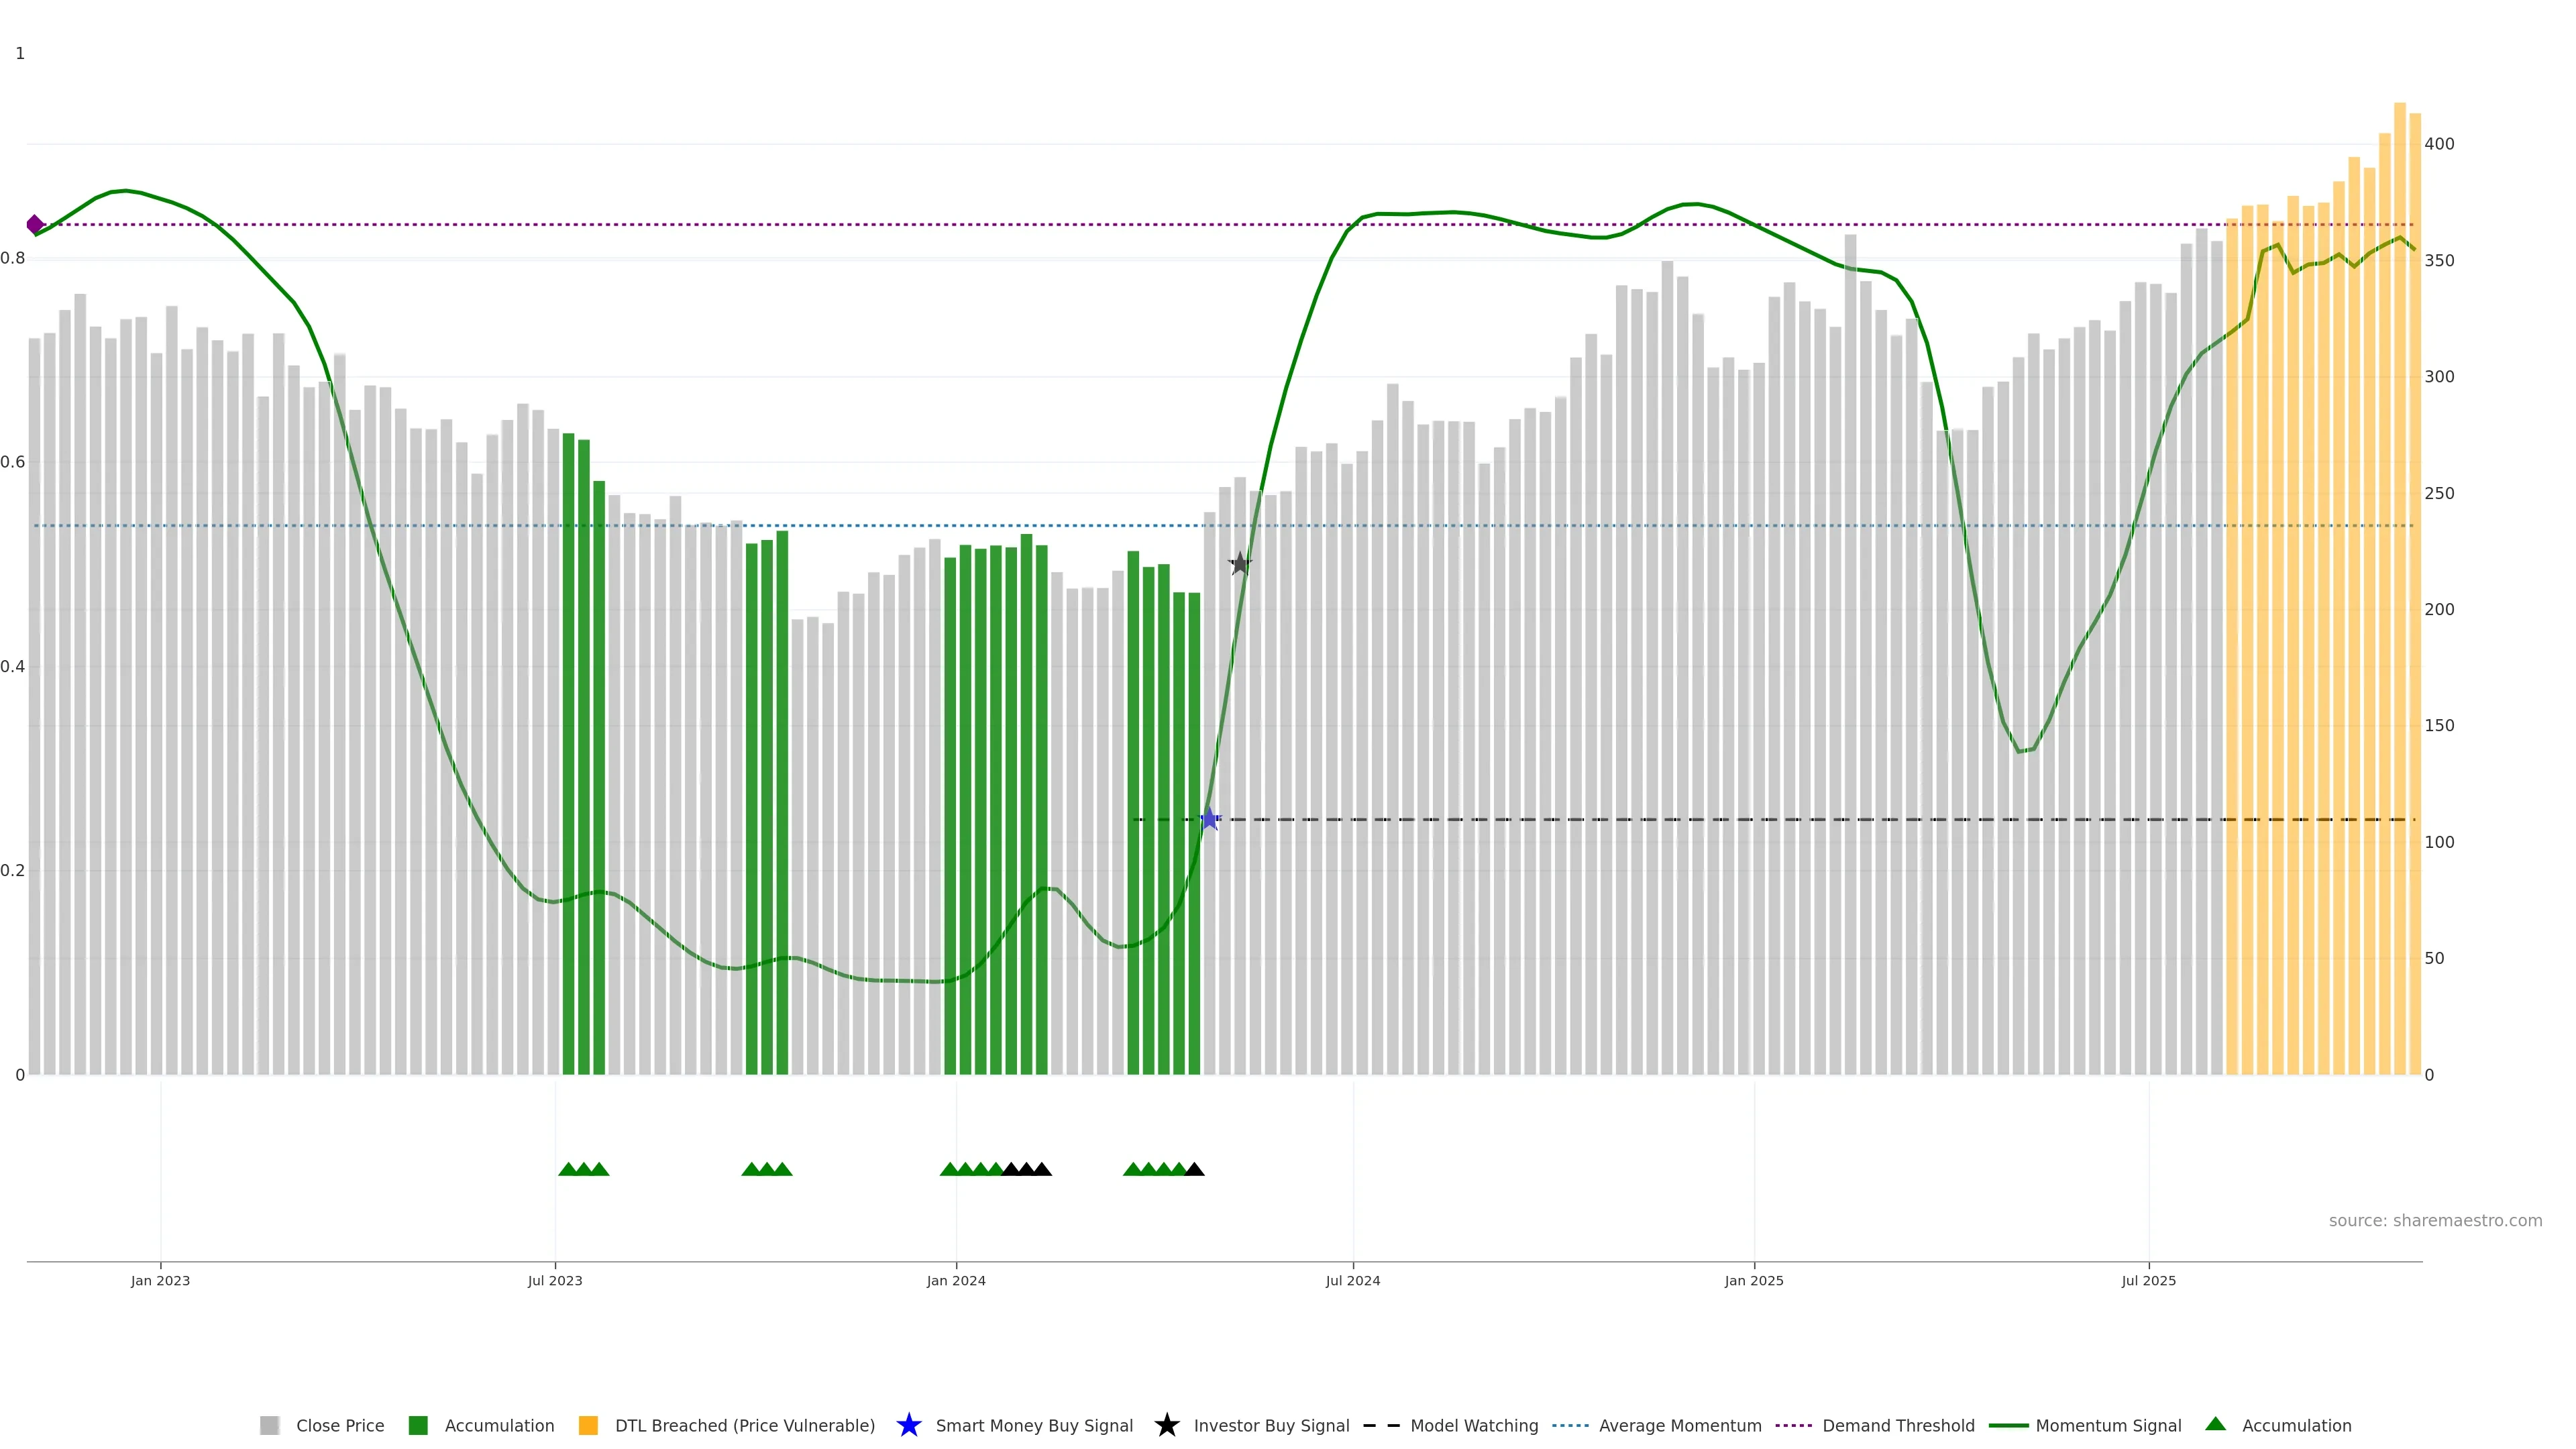2576x1449 pixels.
Task: Click the green triangle Accumulation legend icon
Action: 2215,1424
